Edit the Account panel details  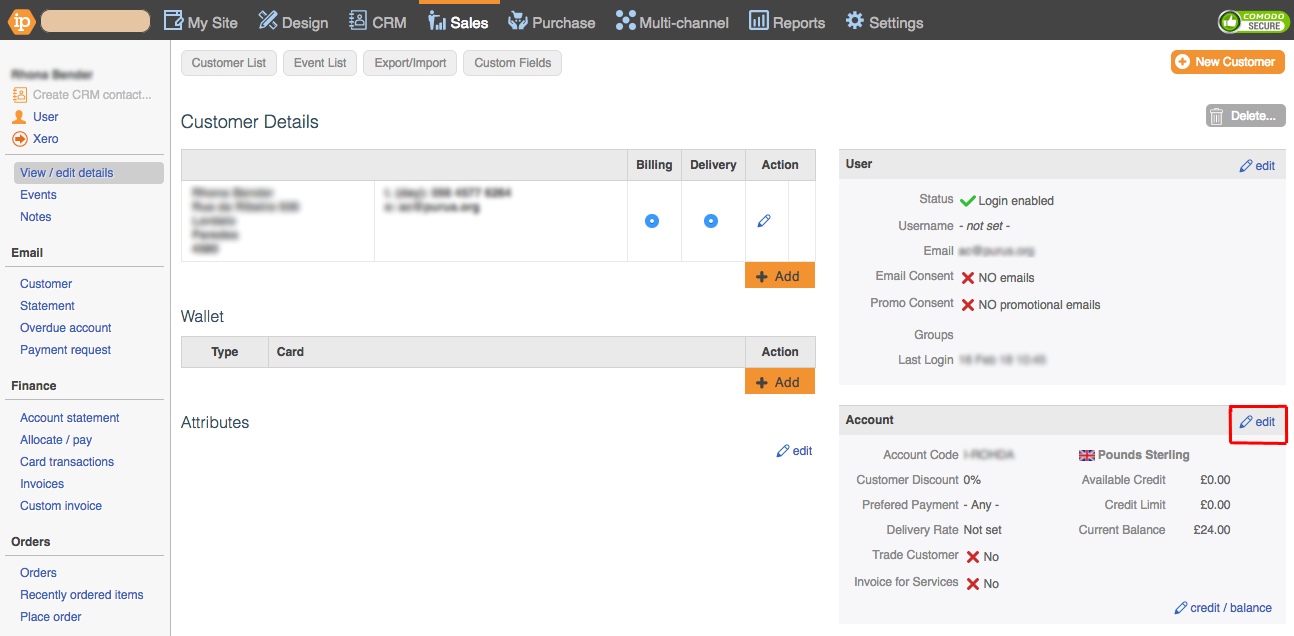click(1257, 422)
